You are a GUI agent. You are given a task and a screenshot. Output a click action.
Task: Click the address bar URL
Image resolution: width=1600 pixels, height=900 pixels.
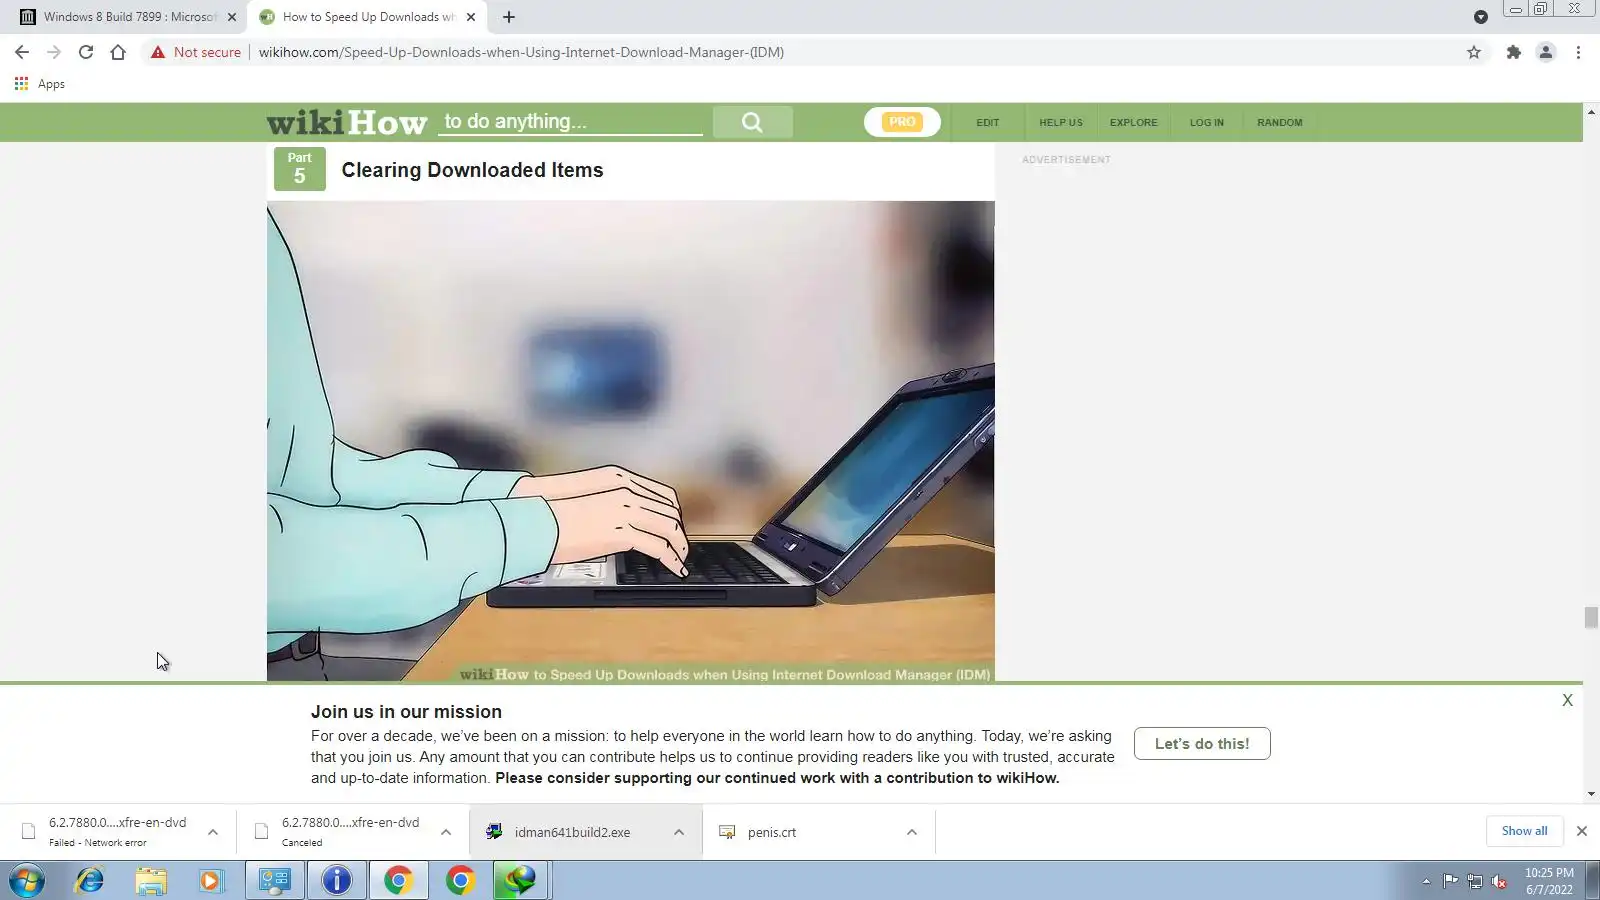521,52
